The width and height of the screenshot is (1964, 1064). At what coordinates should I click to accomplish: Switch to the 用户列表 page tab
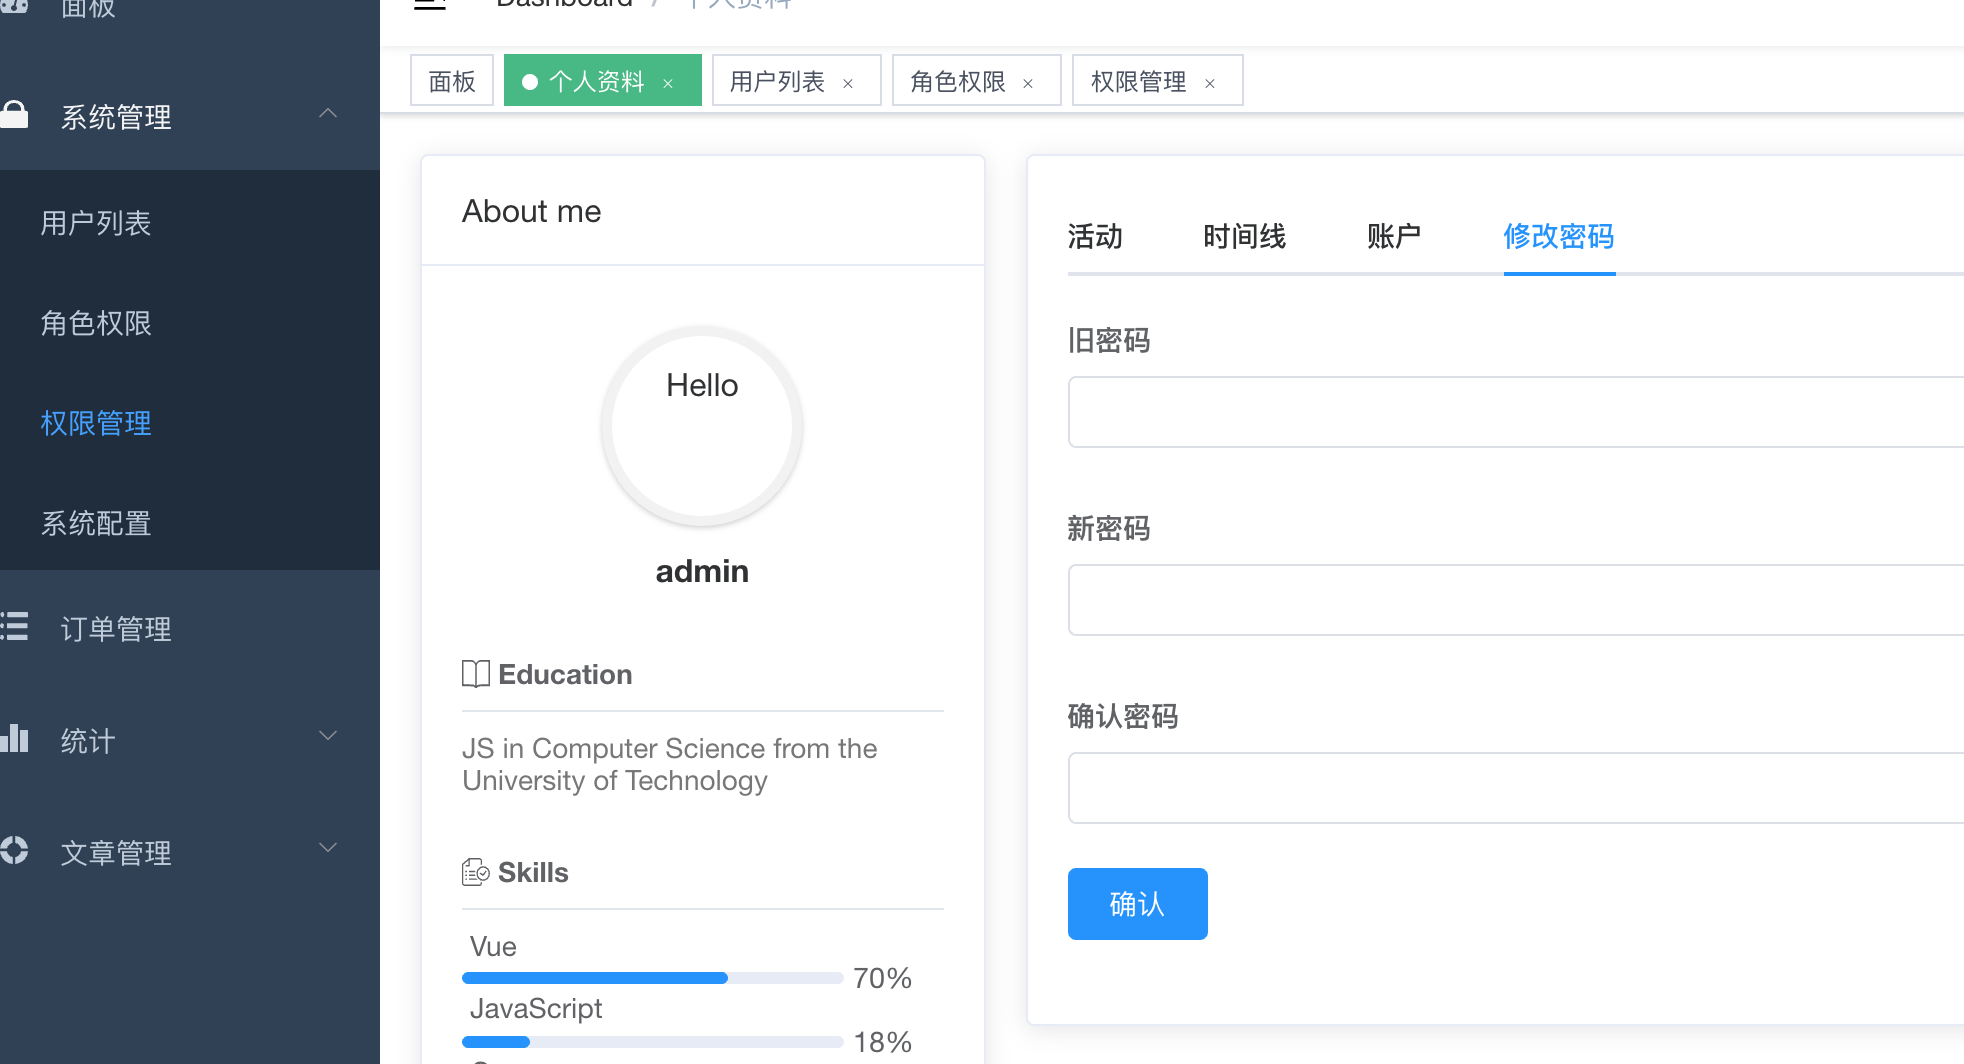[x=797, y=81]
